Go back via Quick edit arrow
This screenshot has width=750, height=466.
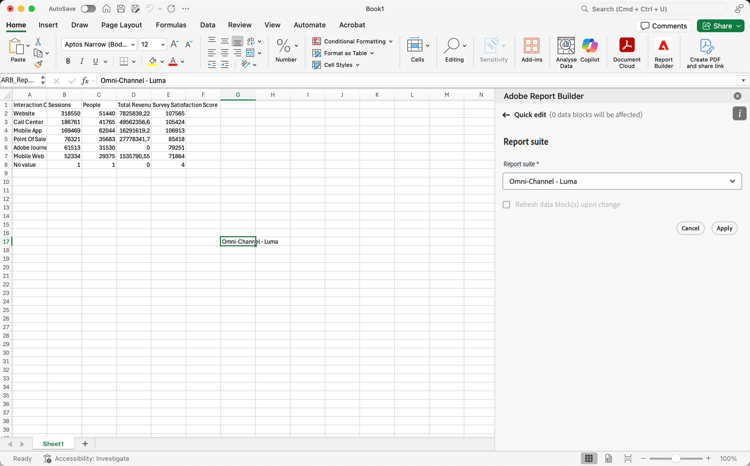coord(506,115)
